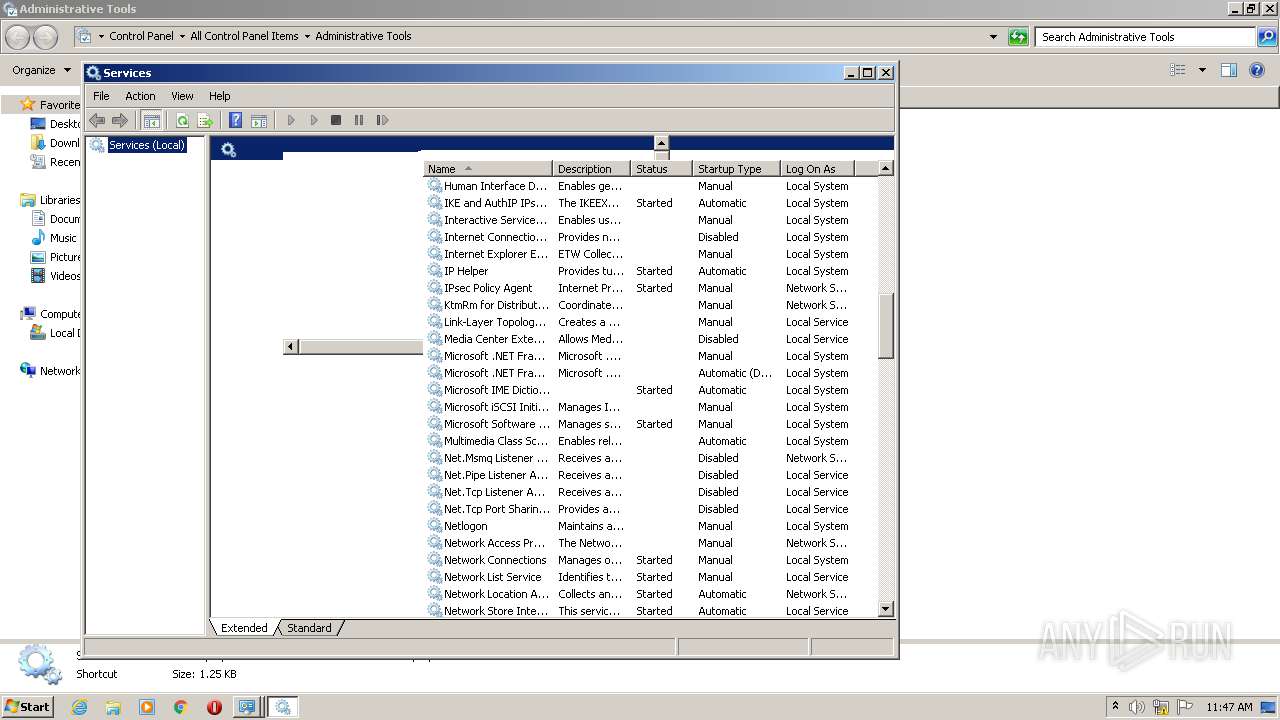1280x720 pixels.
Task: Open the View menu in Services
Action: click(182, 96)
